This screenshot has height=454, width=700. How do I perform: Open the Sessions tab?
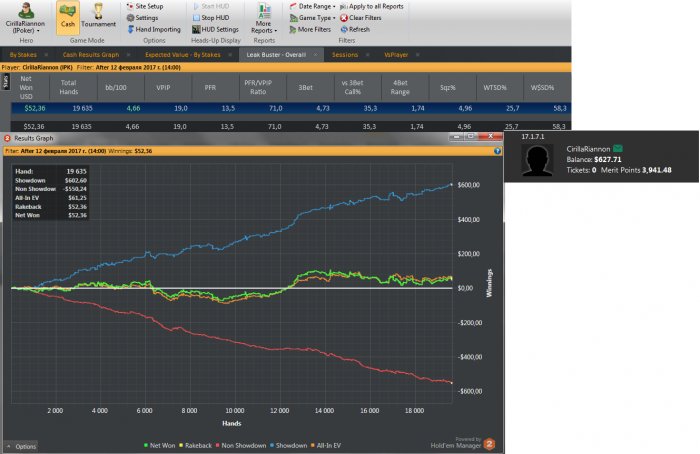pos(344,55)
